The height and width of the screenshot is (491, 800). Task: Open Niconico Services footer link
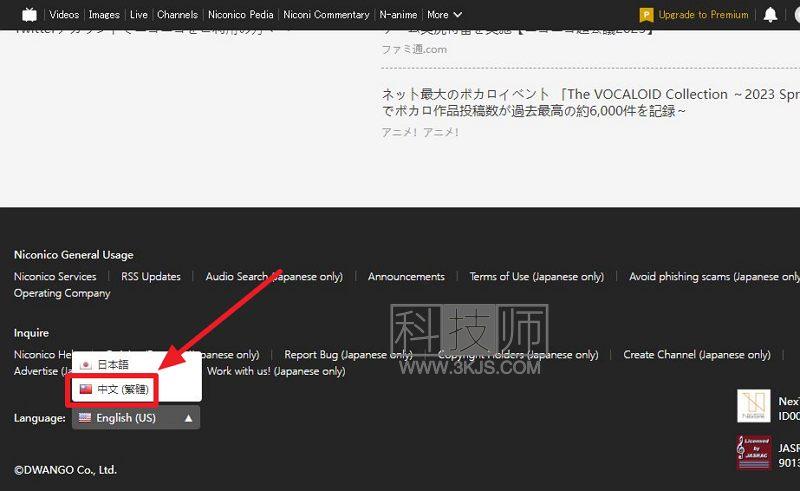(55, 277)
